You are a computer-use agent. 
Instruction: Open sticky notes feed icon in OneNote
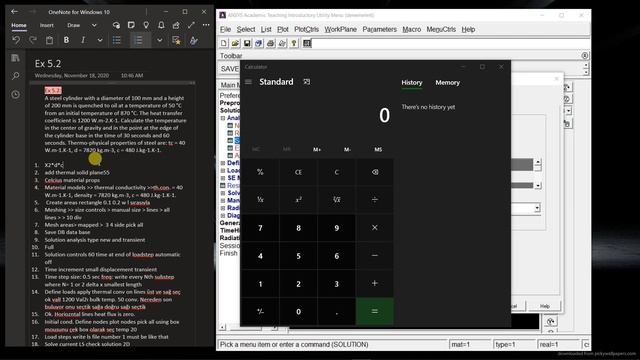(x=131, y=25)
